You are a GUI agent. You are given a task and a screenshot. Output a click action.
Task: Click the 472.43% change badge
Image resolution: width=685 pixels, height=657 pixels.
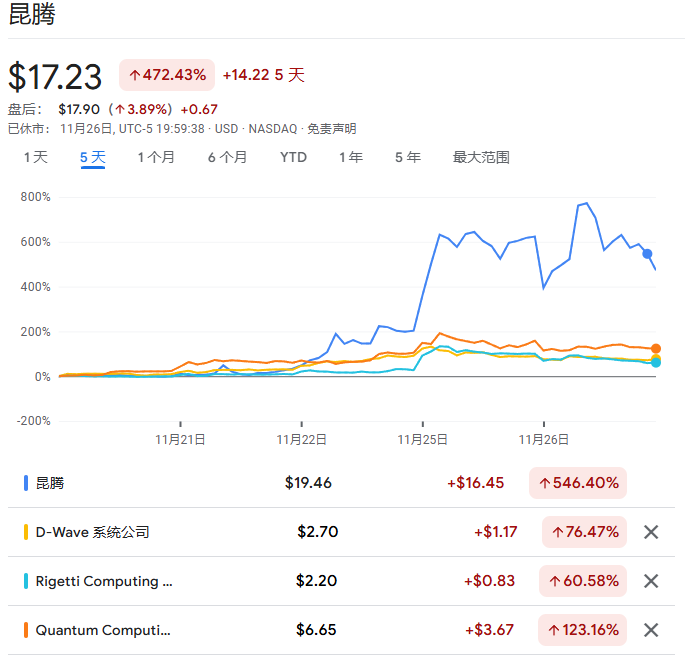167,75
